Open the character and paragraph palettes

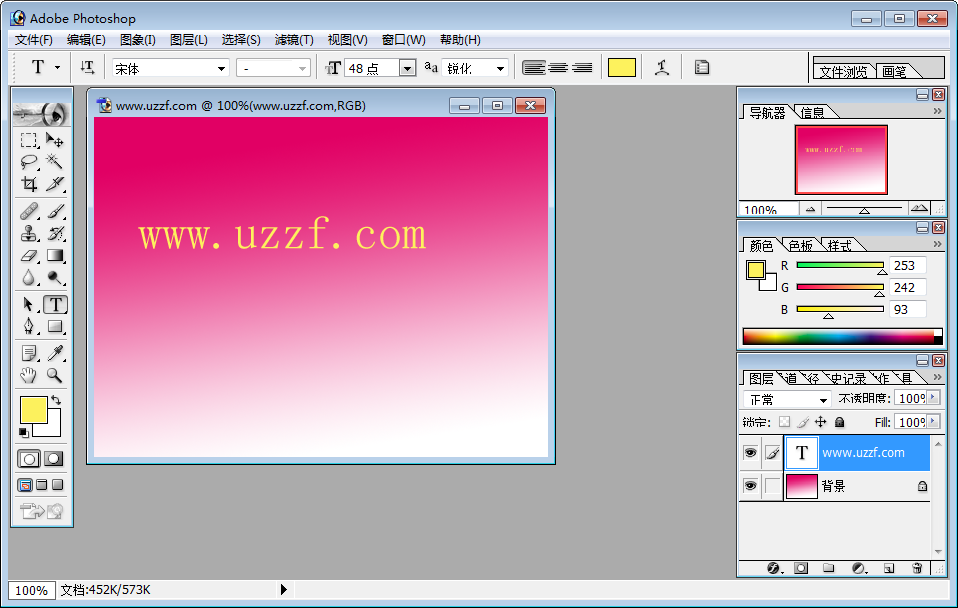(x=702, y=68)
